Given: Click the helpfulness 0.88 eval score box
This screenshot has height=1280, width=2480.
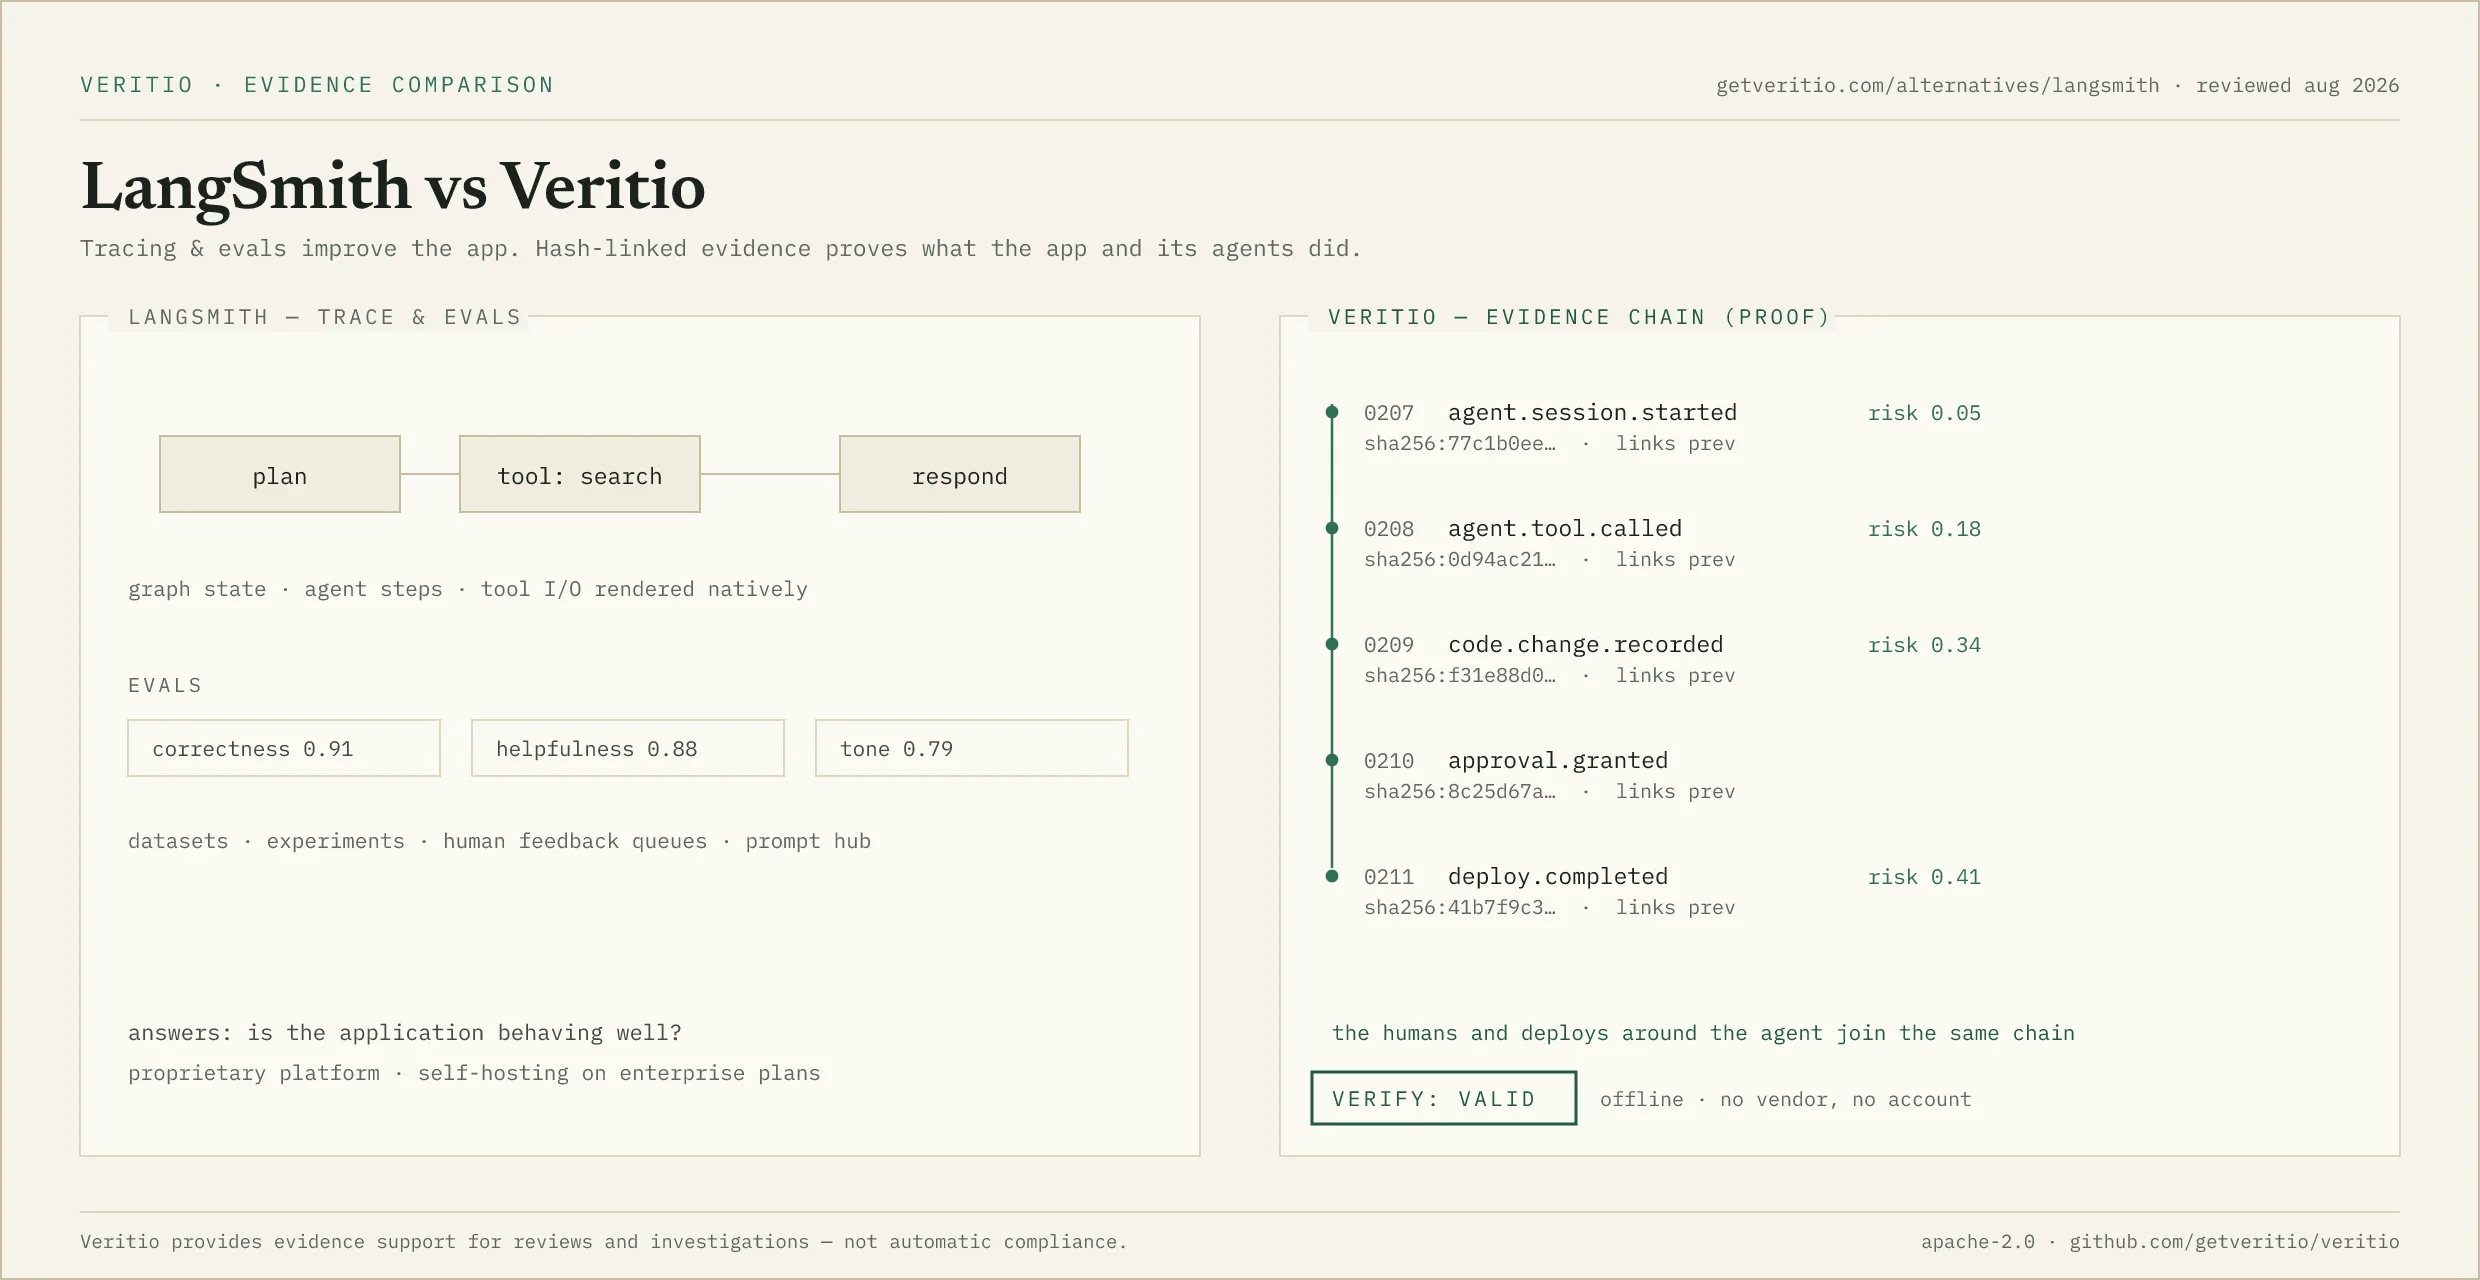Looking at the screenshot, I should (628, 748).
